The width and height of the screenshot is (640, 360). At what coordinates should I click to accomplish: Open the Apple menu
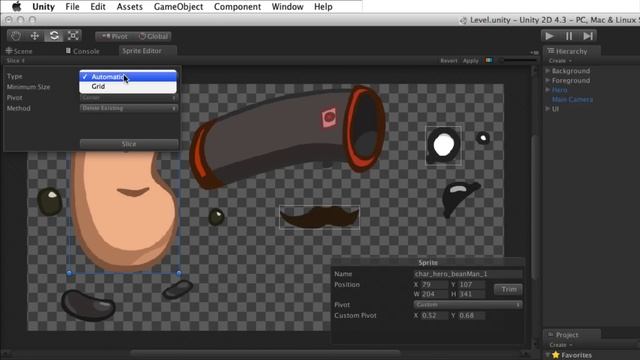[16, 7]
